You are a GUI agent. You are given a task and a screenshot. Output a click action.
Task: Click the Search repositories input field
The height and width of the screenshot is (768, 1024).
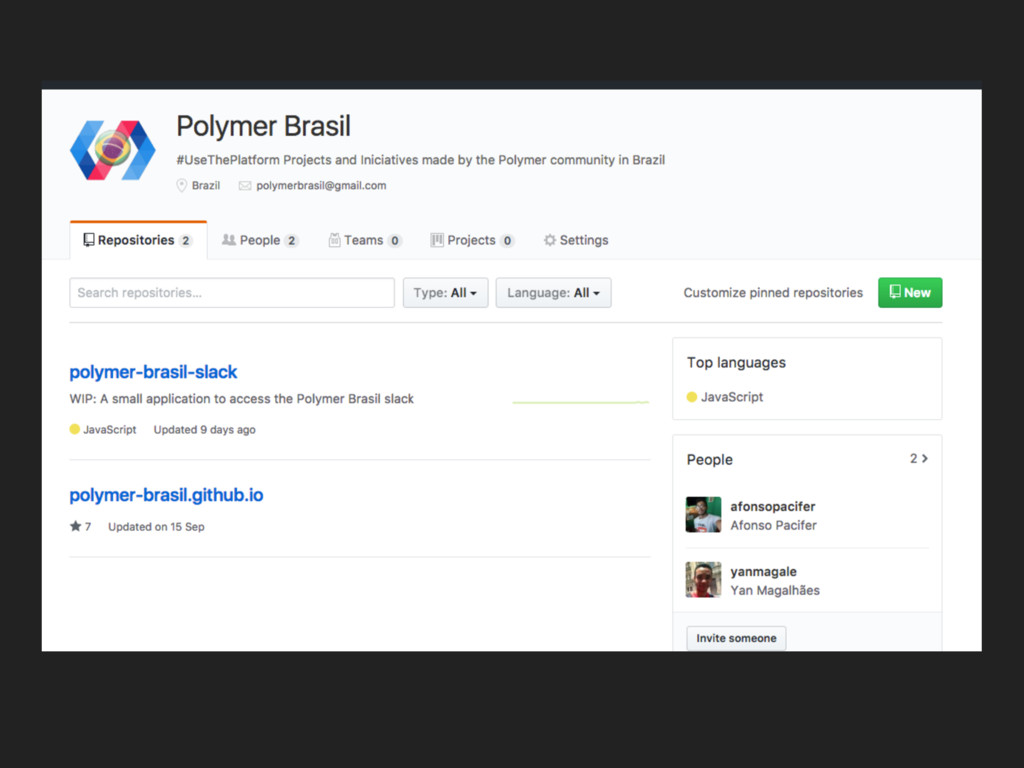point(232,293)
